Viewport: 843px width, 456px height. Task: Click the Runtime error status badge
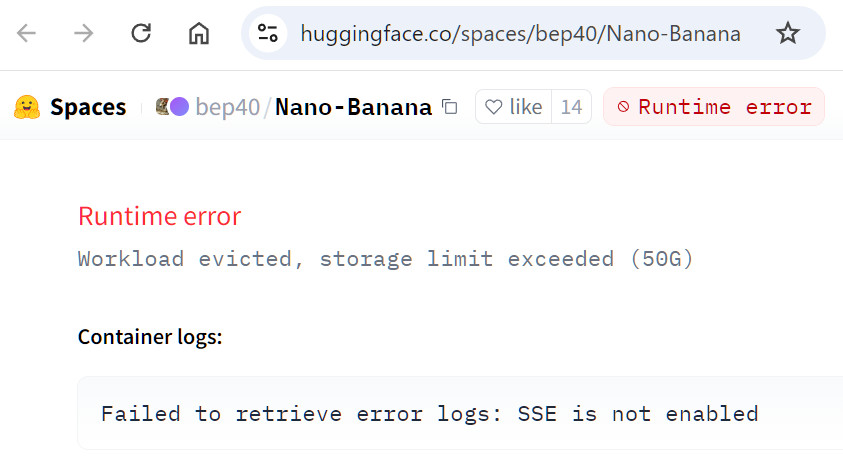tap(714, 107)
